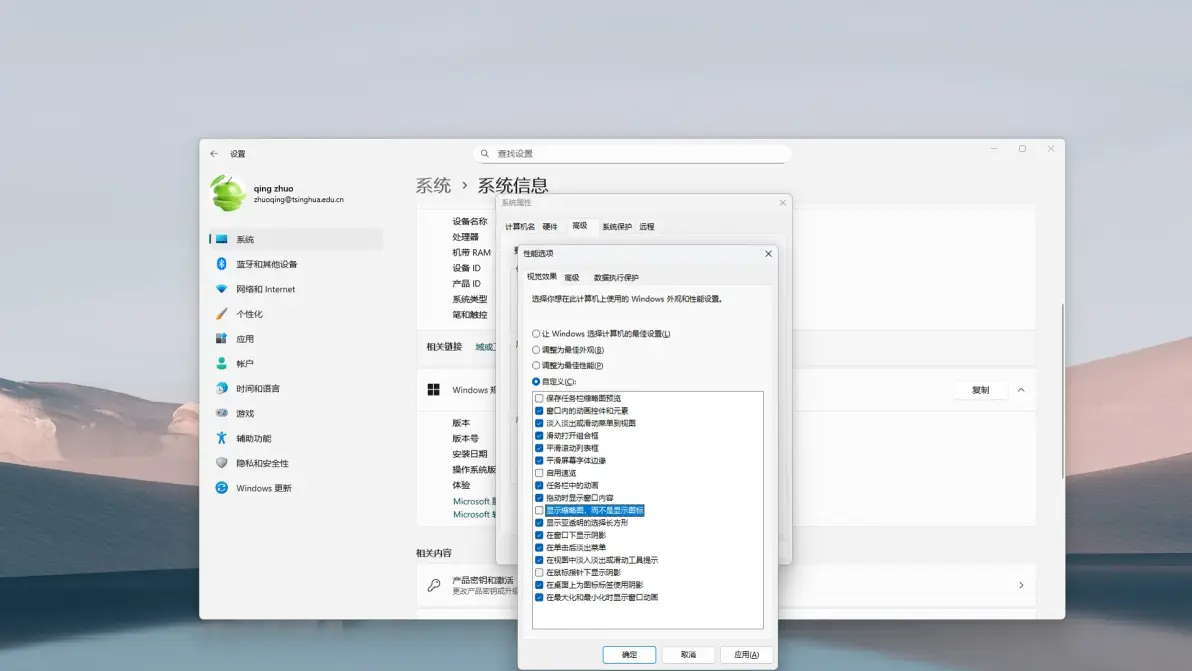
Task: Click the 个性化 paintbrush icon
Action: [x=221, y=314]
